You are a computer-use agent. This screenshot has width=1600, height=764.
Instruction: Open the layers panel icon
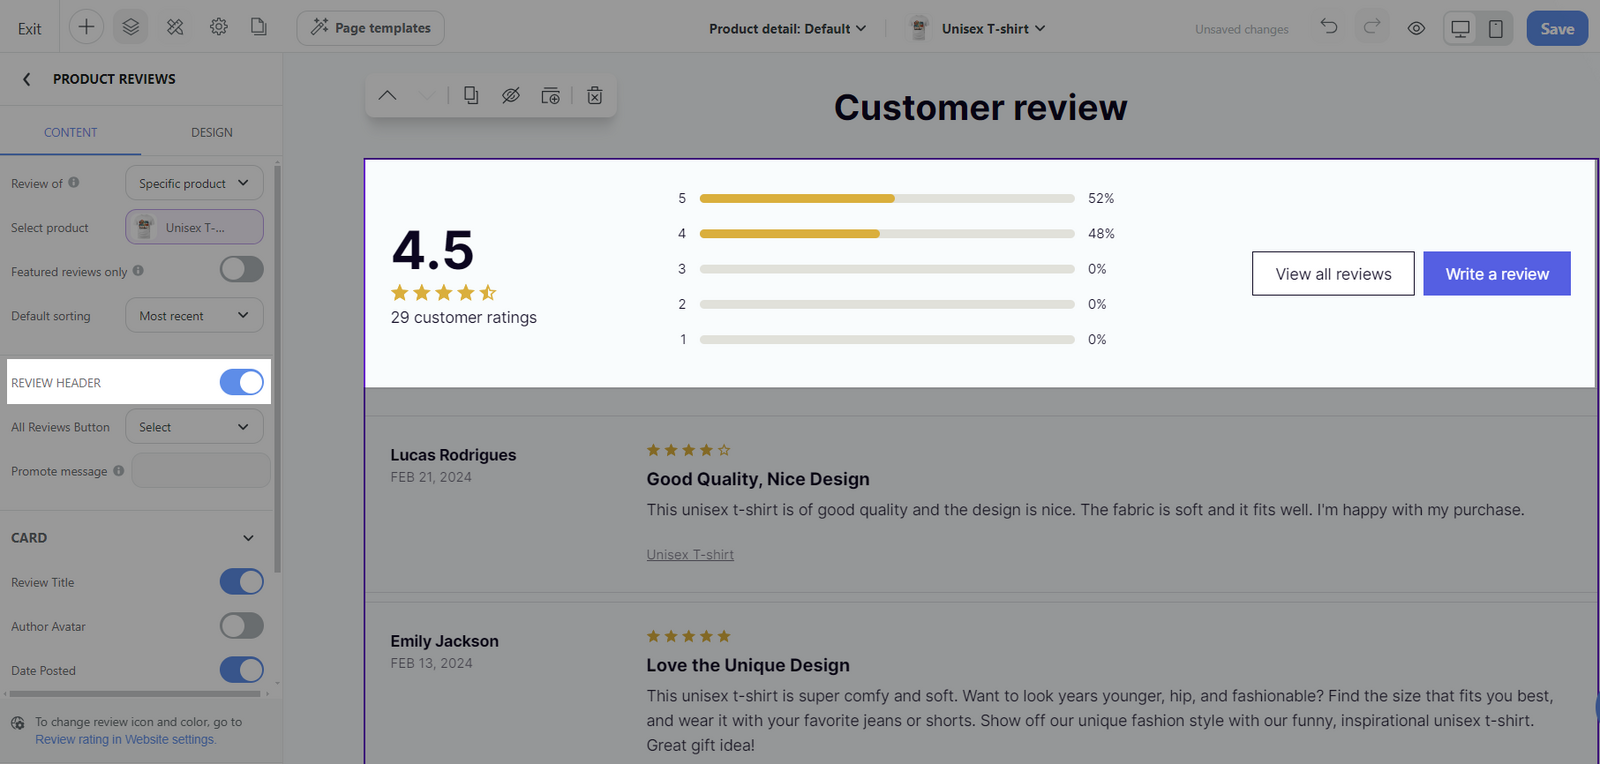pyautogui.click(x=131, y=27)
